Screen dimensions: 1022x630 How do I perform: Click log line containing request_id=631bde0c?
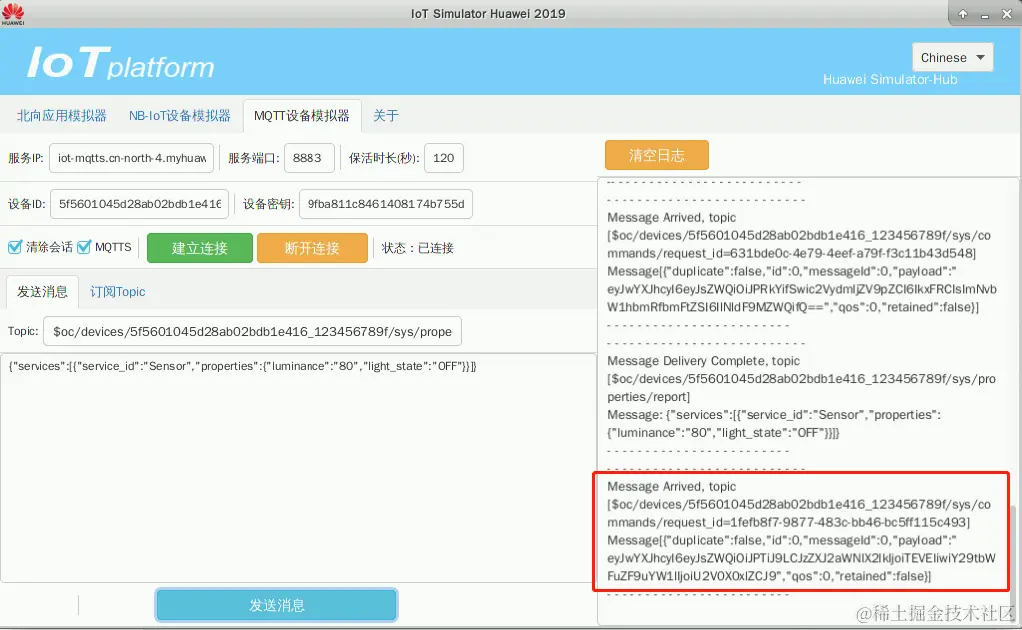[x=791, y=253]
